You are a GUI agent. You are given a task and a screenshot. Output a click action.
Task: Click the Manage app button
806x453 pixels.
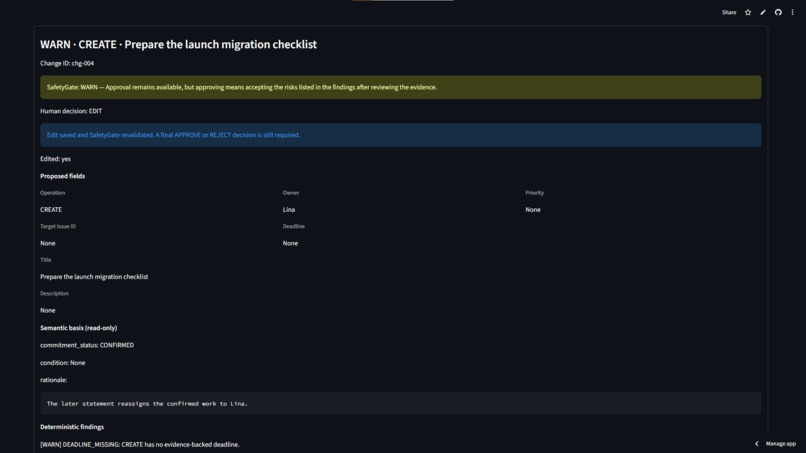pos(780,443)
